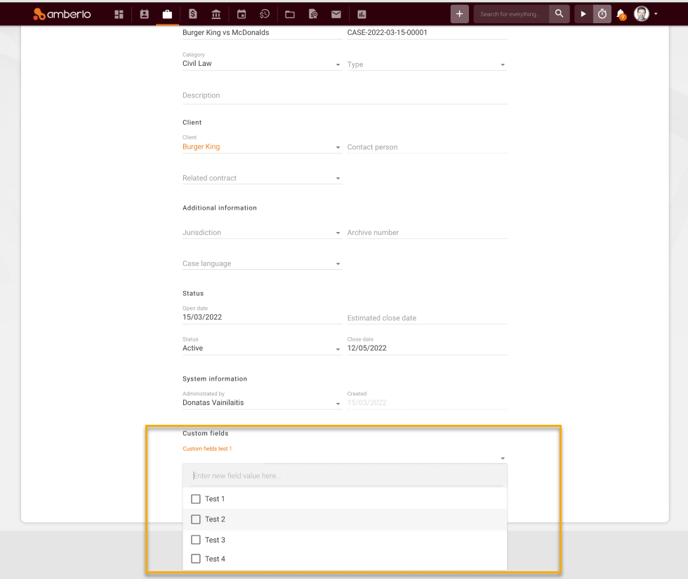Open the Status Active dropdown
The height and width of the screenshot is (579, 688).
coord(262,348)
